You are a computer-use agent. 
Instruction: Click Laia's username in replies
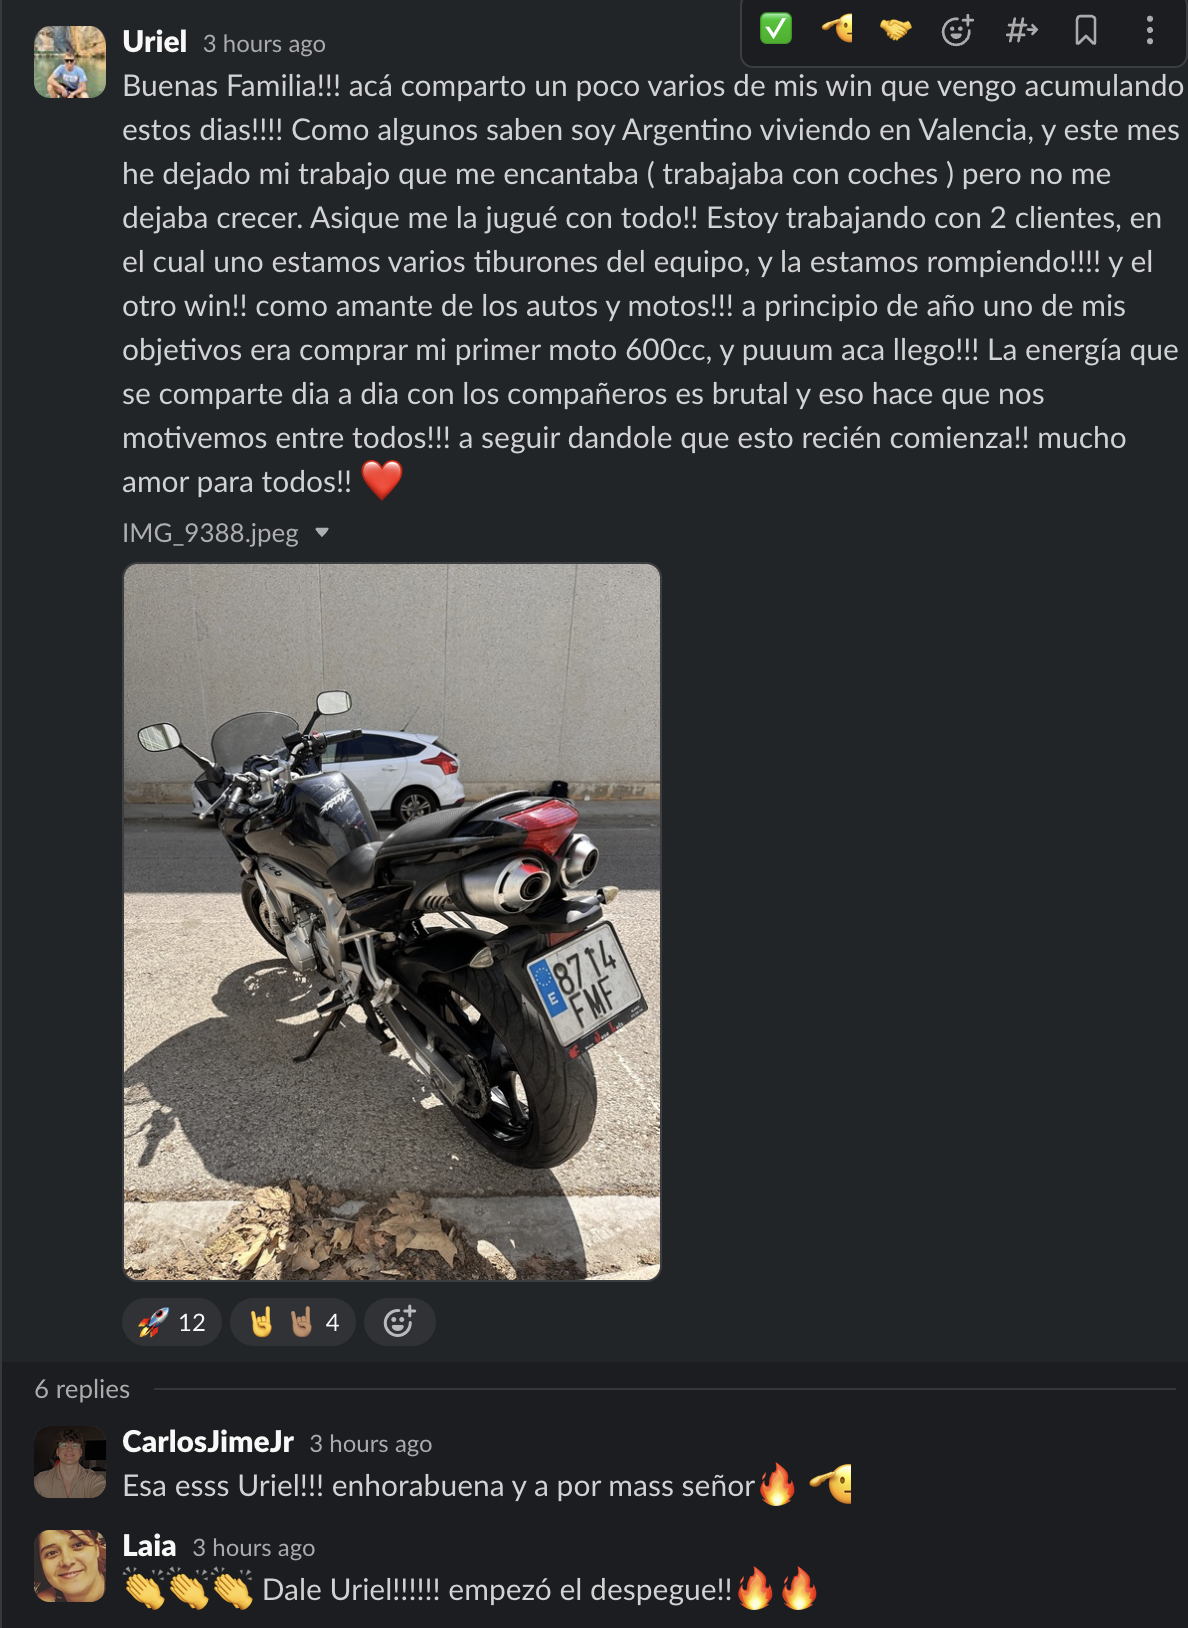(149, 1546)
